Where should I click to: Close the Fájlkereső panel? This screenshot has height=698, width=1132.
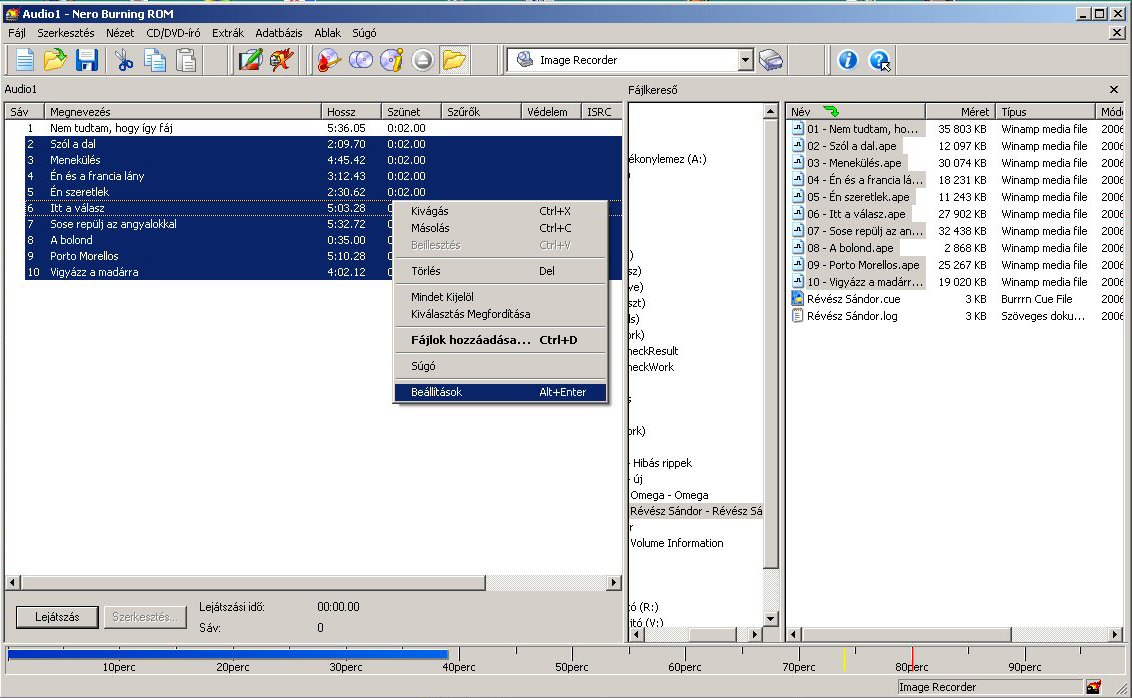point(1114,90)
